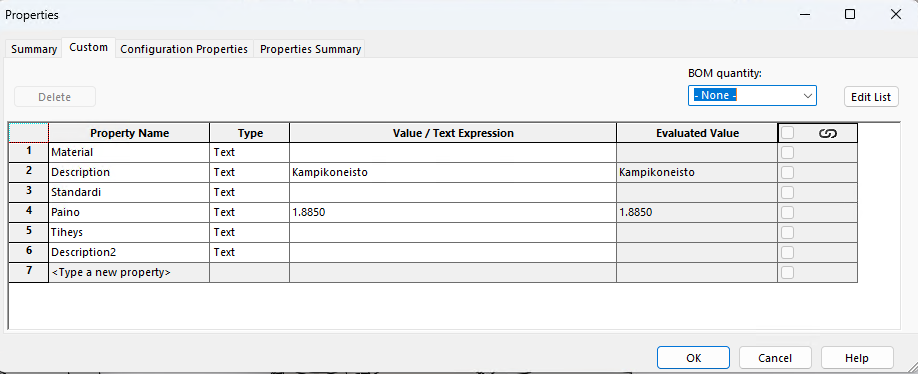Click the Cancel button
Viewport: 918px width, 374px height.
[x=775, y=358]
